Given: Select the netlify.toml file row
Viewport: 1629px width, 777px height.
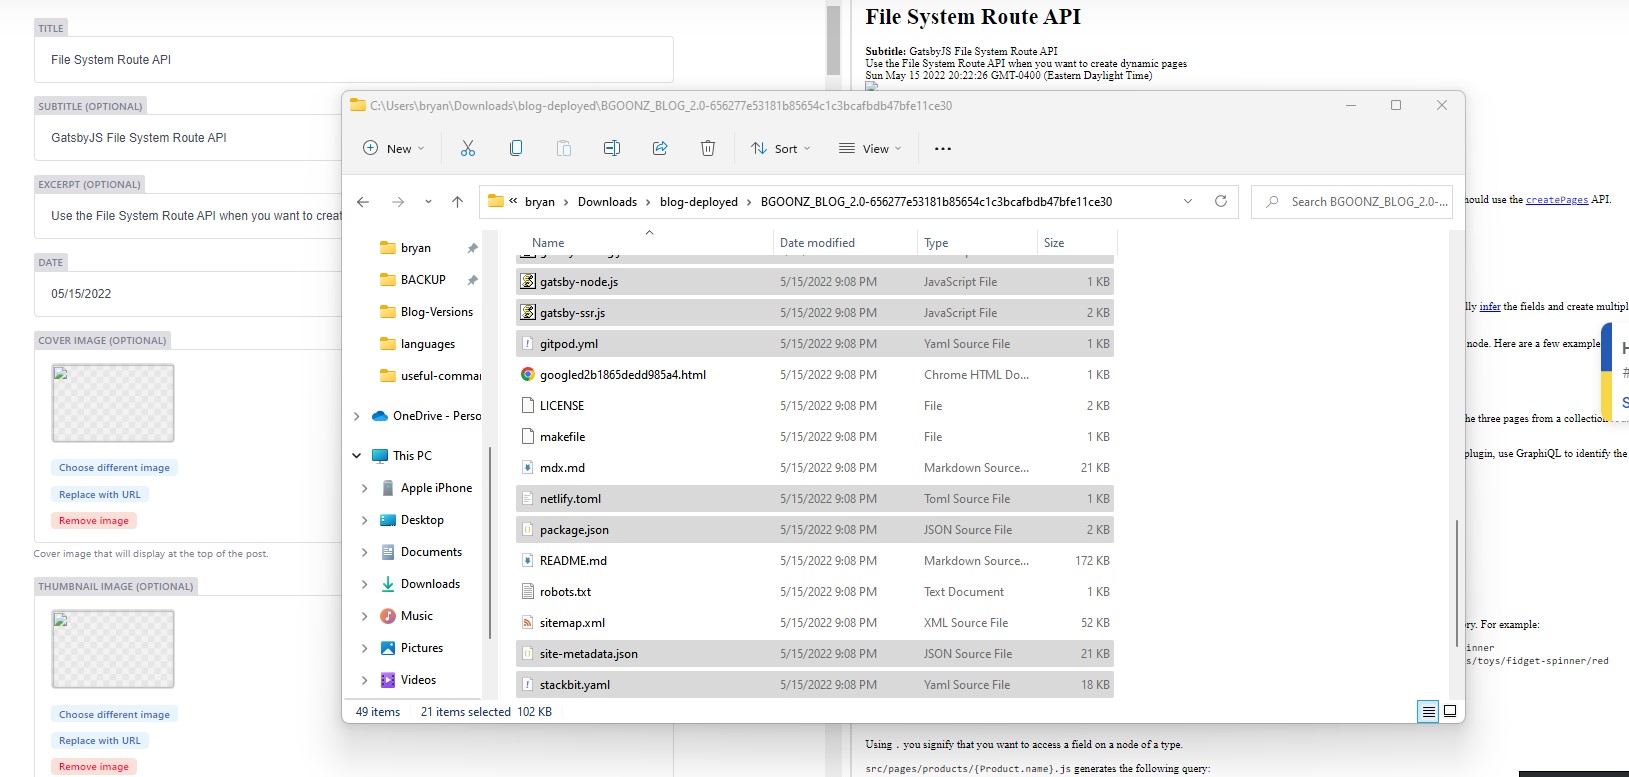Looking at the screenshot, I should pyautogui.click(x=815, y=499).
